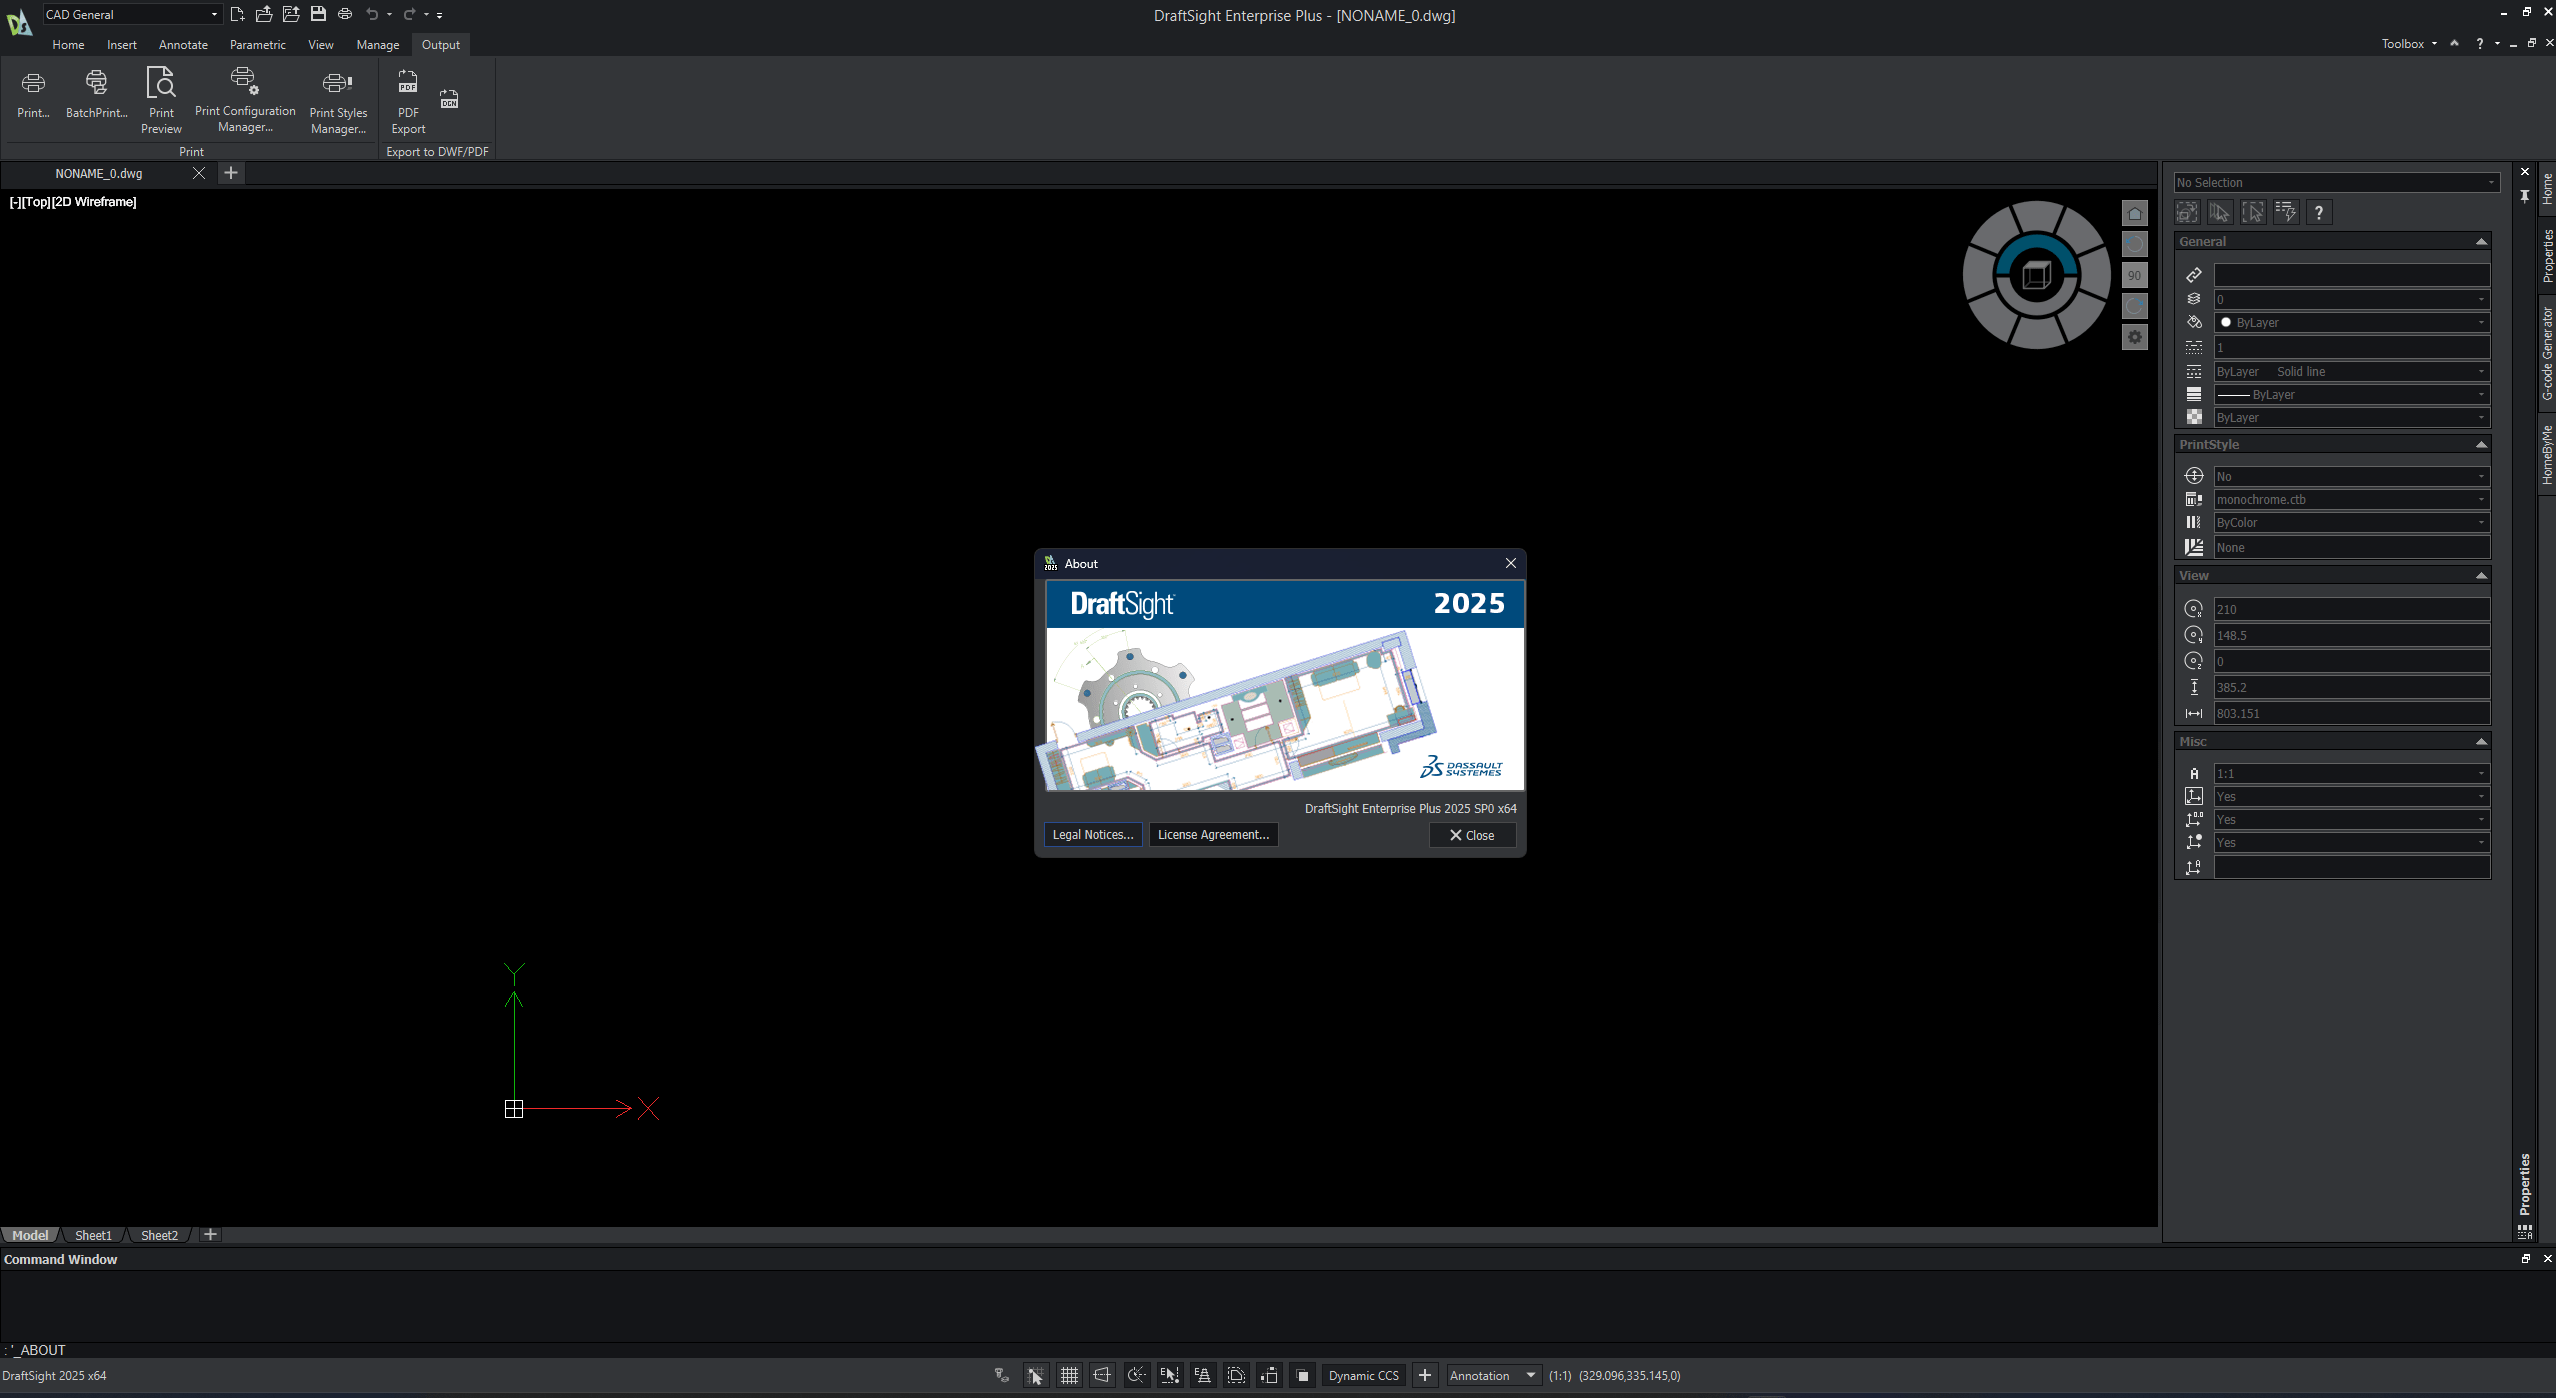This screenshot has width=2556, height=1398.
Task: Click Close button in About dialog
Action: (x=1472, y=835)
